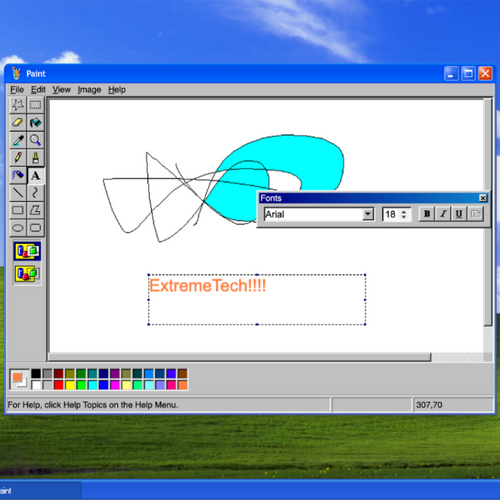Open the View menu
Screen dimensions: 500x500
click(x=61, y=90)
